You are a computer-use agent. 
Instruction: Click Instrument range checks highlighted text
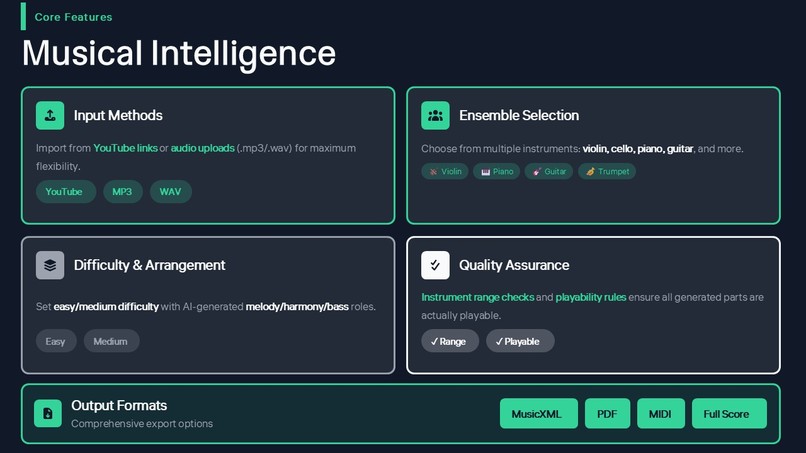click(478, 297)
